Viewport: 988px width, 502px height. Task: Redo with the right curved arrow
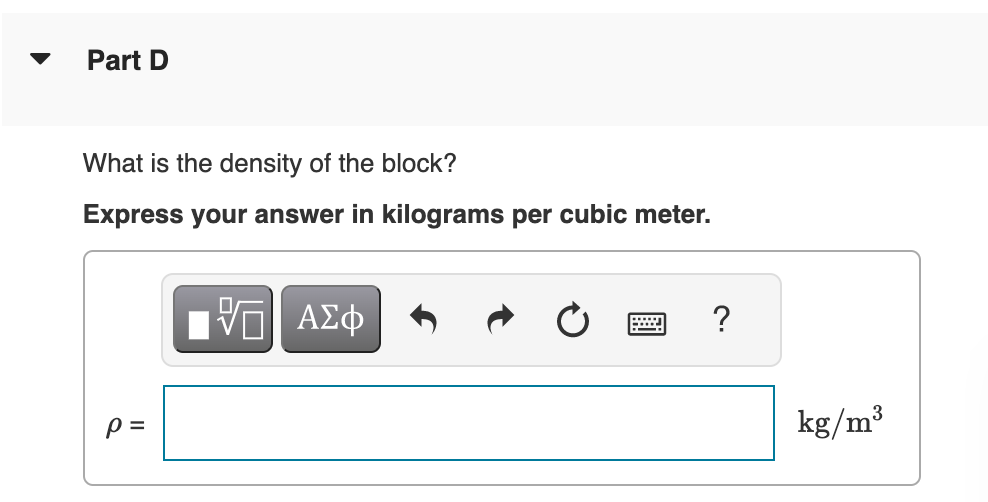pos(500,319)
